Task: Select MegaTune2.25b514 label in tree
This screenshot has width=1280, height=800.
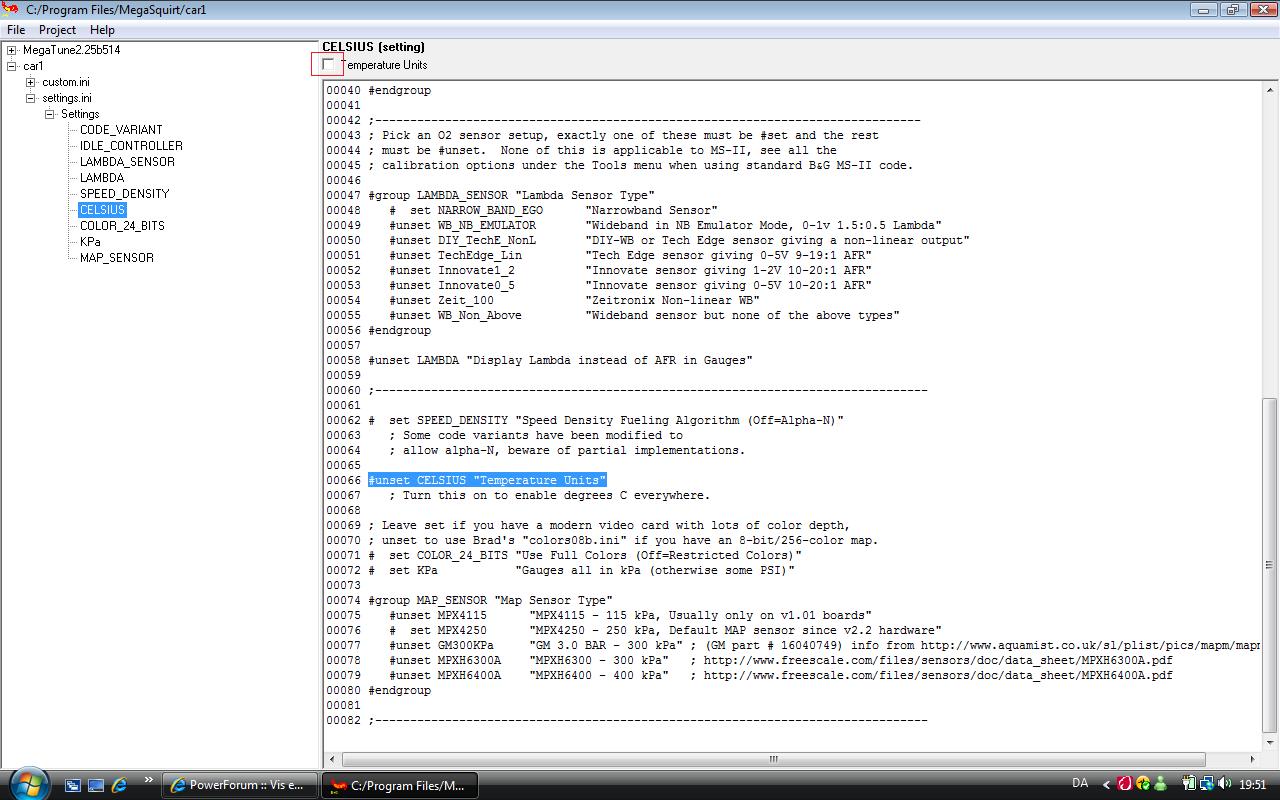Action: pyautogui.click(x=71, y=50)
